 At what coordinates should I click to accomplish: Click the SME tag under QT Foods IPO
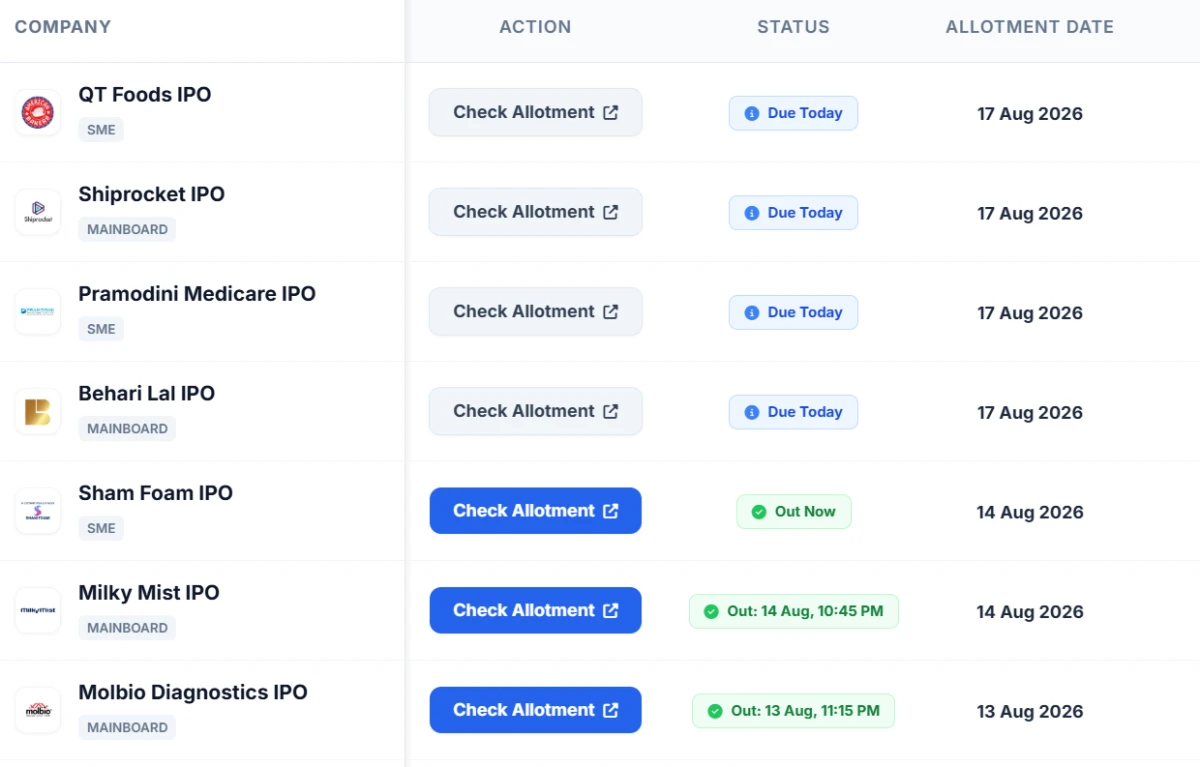tap(101, 129)
